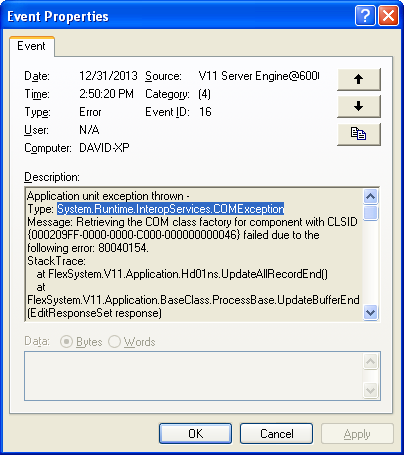Click the Data box scroll up arrow
Screen dimensions: 404x455
371,361
